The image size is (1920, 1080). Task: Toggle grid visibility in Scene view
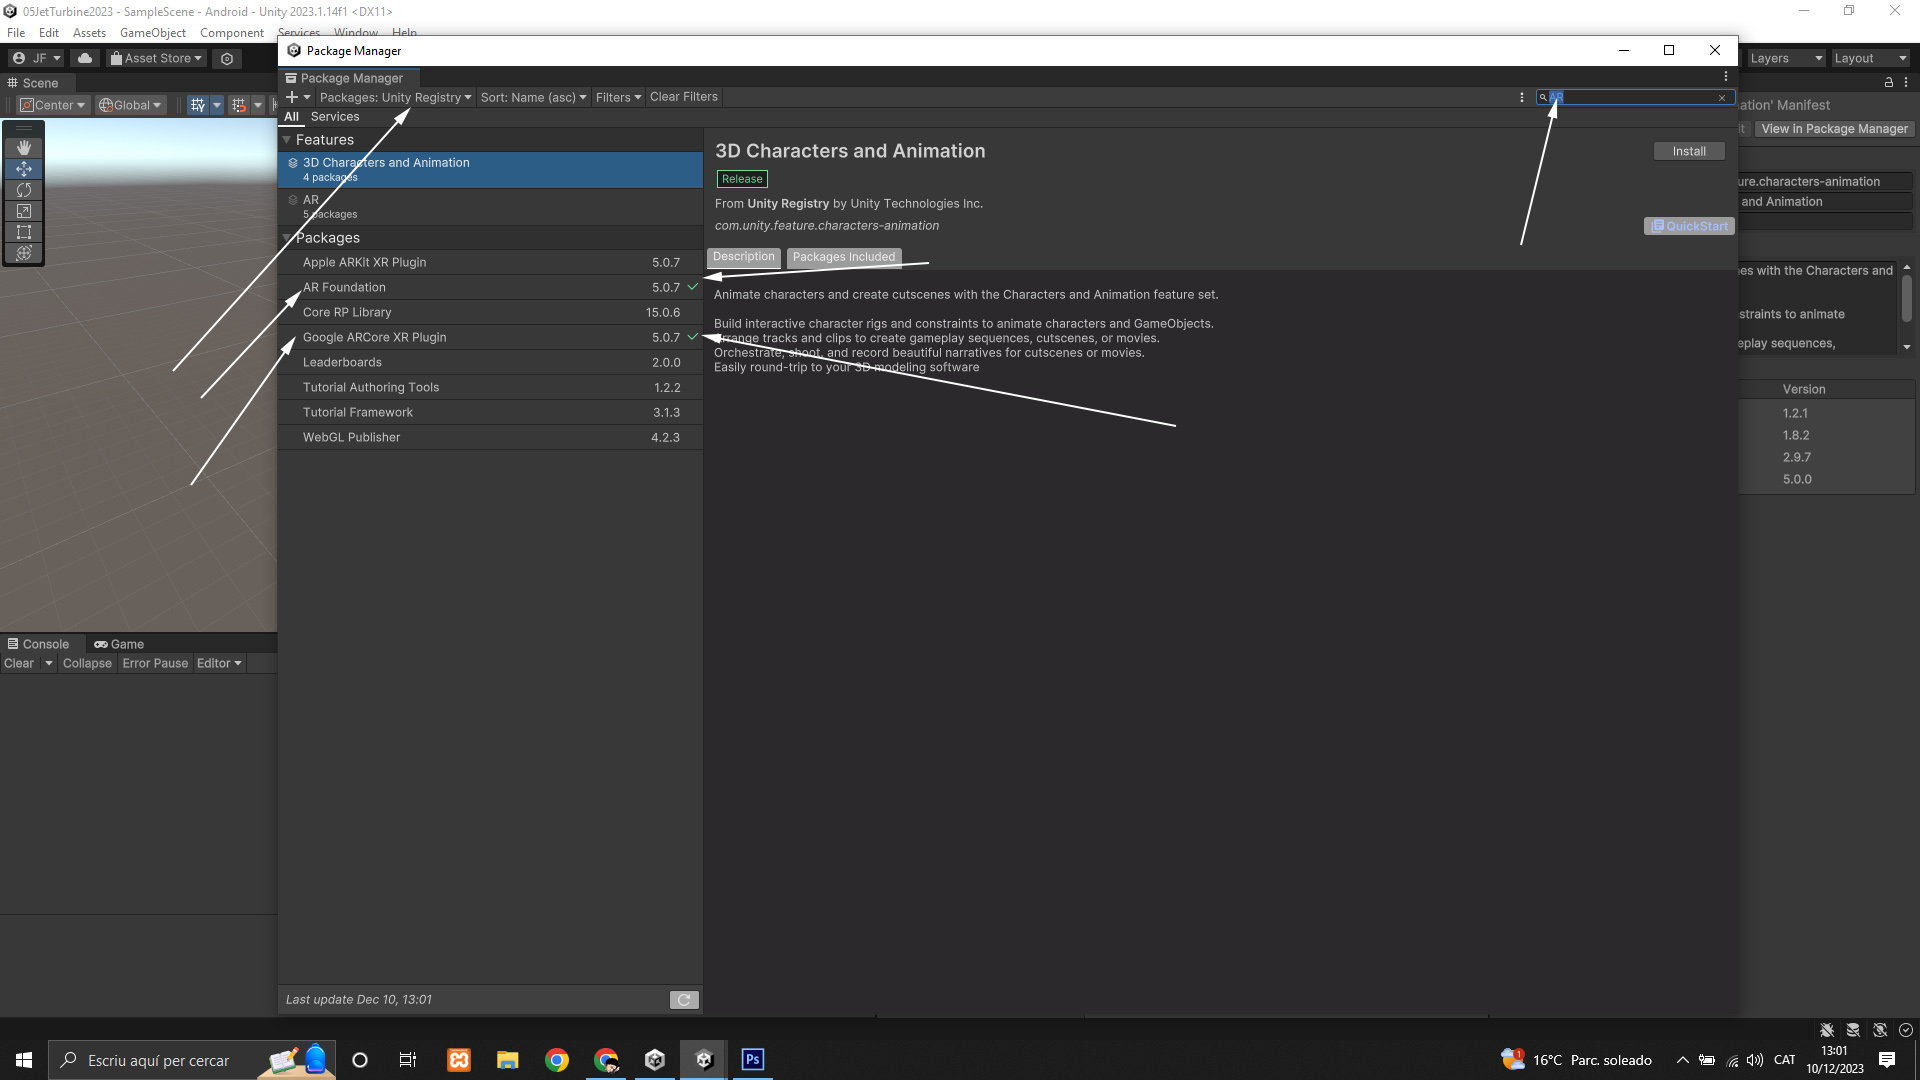pos(198,105)
